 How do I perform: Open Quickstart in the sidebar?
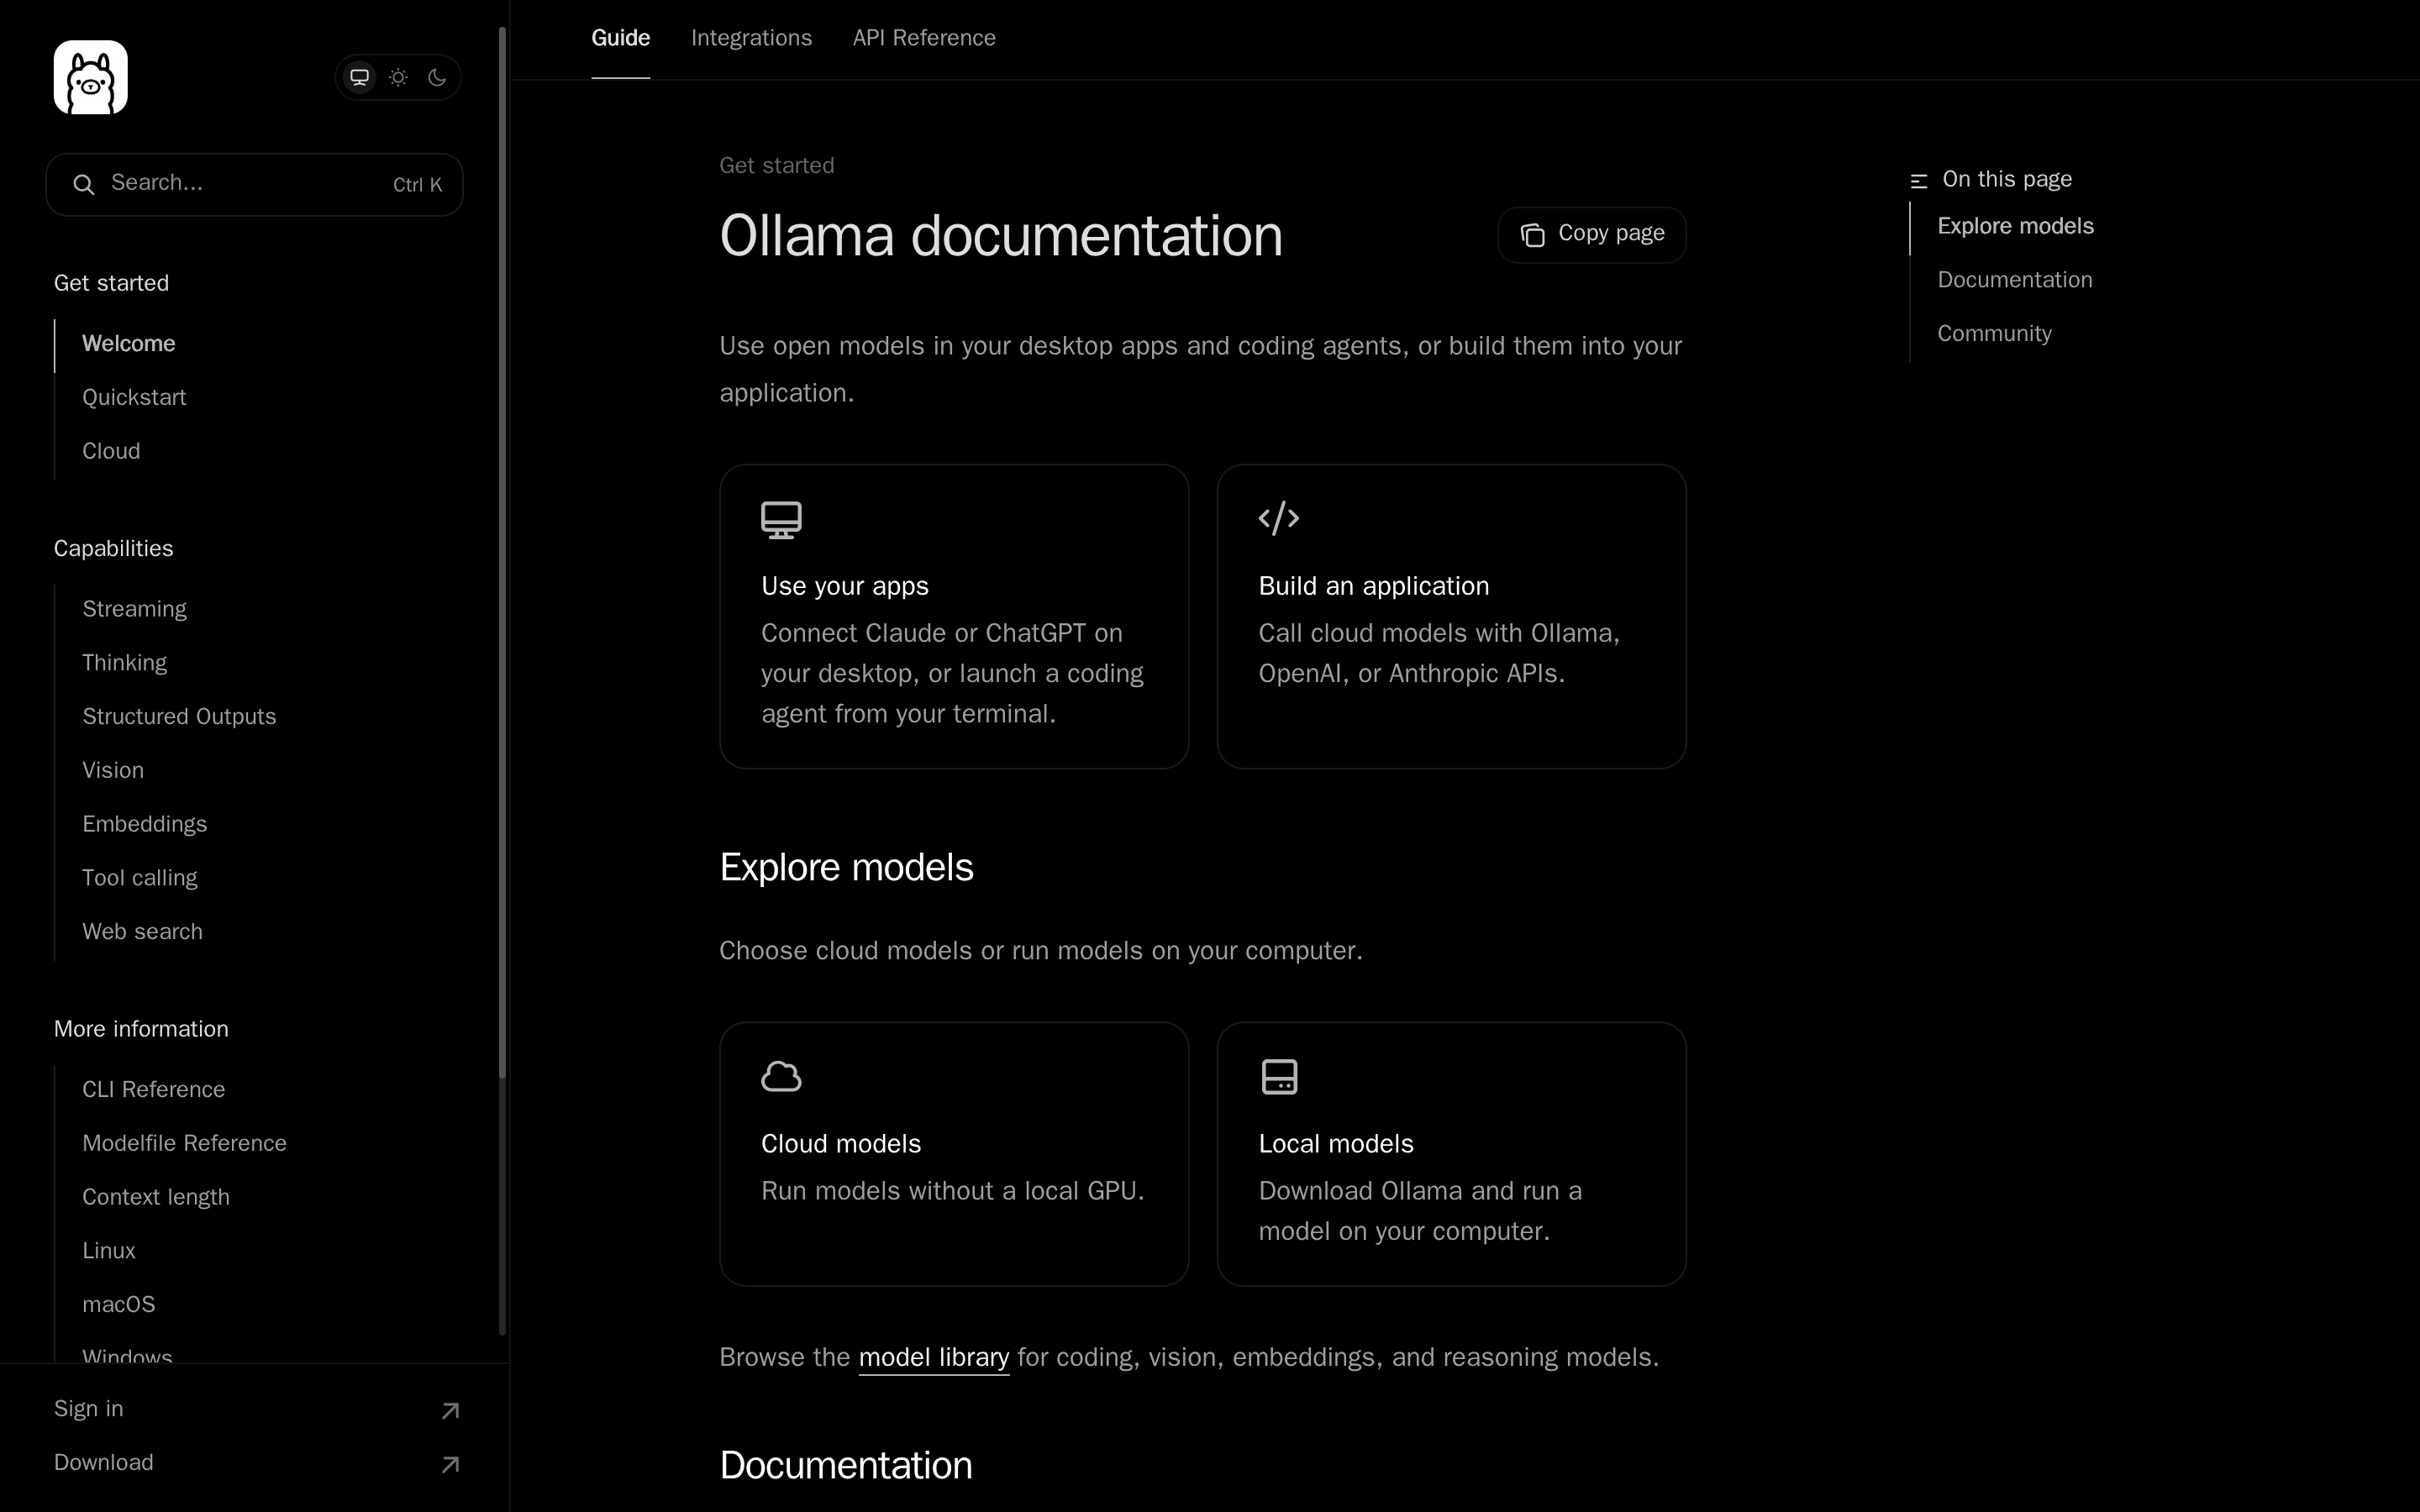tap(134, 398)
